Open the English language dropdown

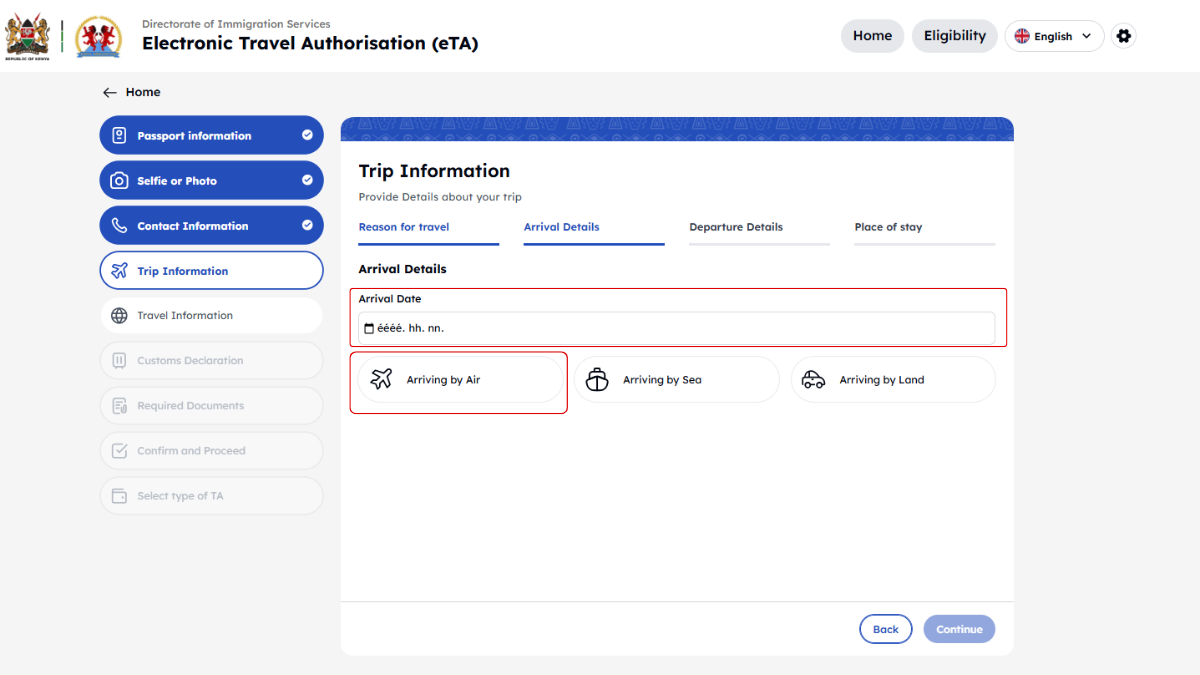(x=1054, y=36)
